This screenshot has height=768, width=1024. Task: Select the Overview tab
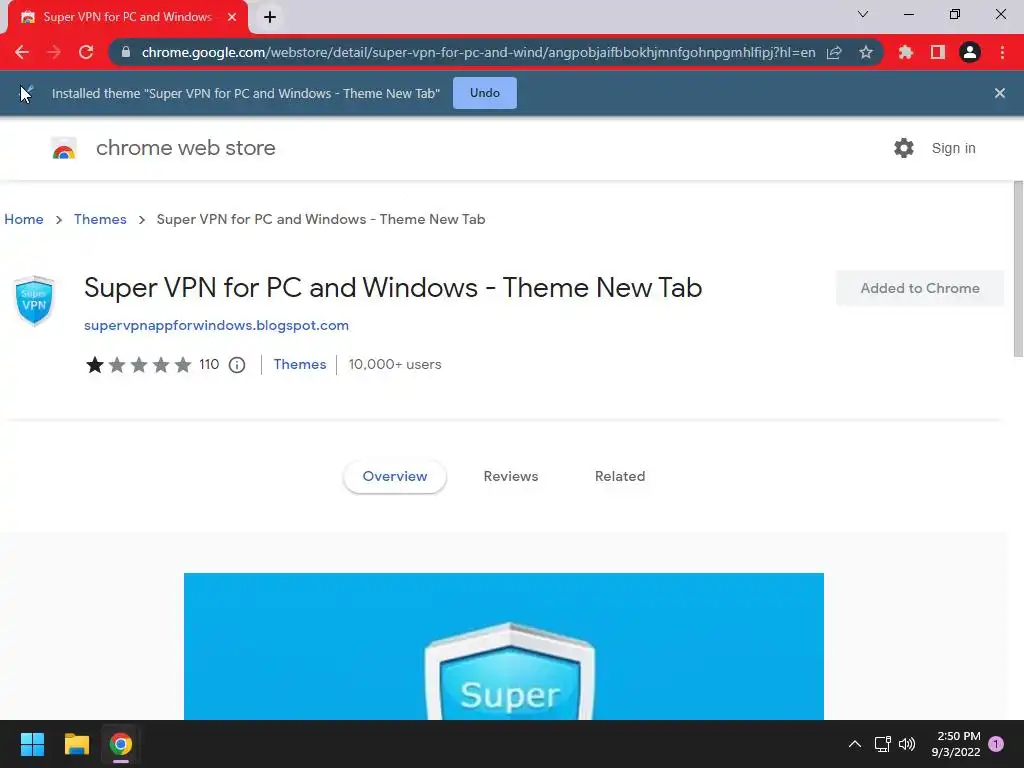pyautogui.click(x=394, y=477)
